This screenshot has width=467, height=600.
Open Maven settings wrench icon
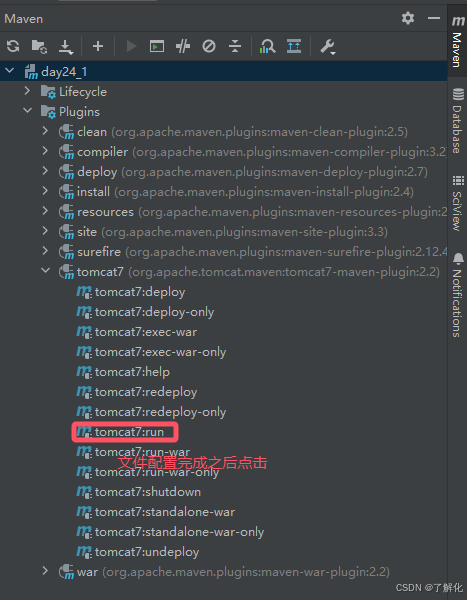click(x=327, y=47)
